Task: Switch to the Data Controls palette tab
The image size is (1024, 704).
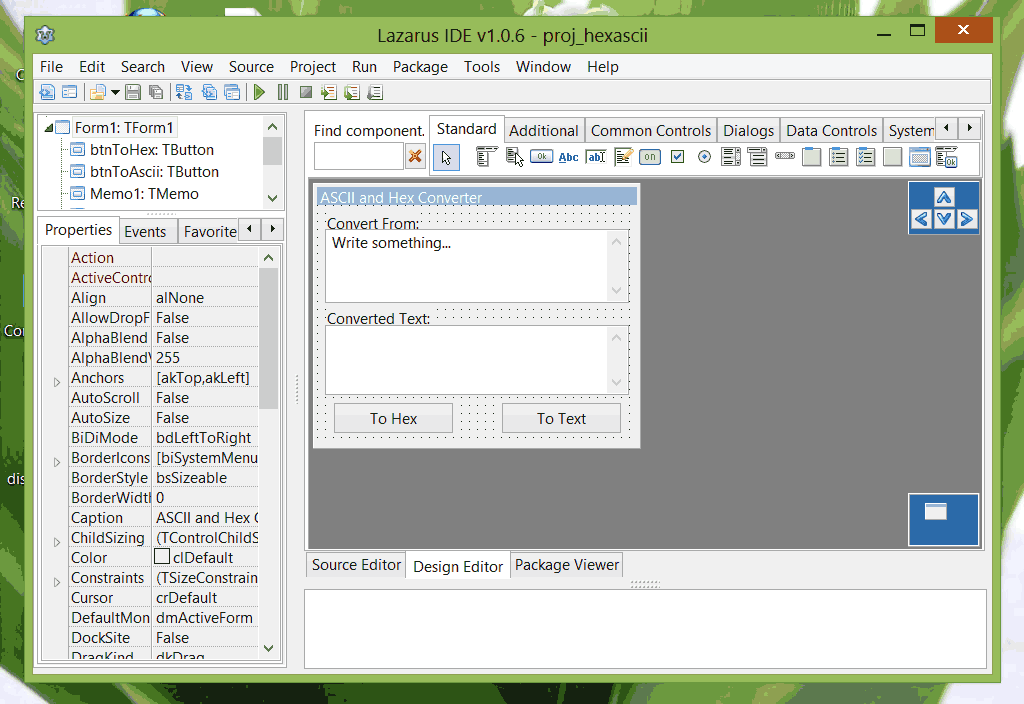Action: [831, 131]
